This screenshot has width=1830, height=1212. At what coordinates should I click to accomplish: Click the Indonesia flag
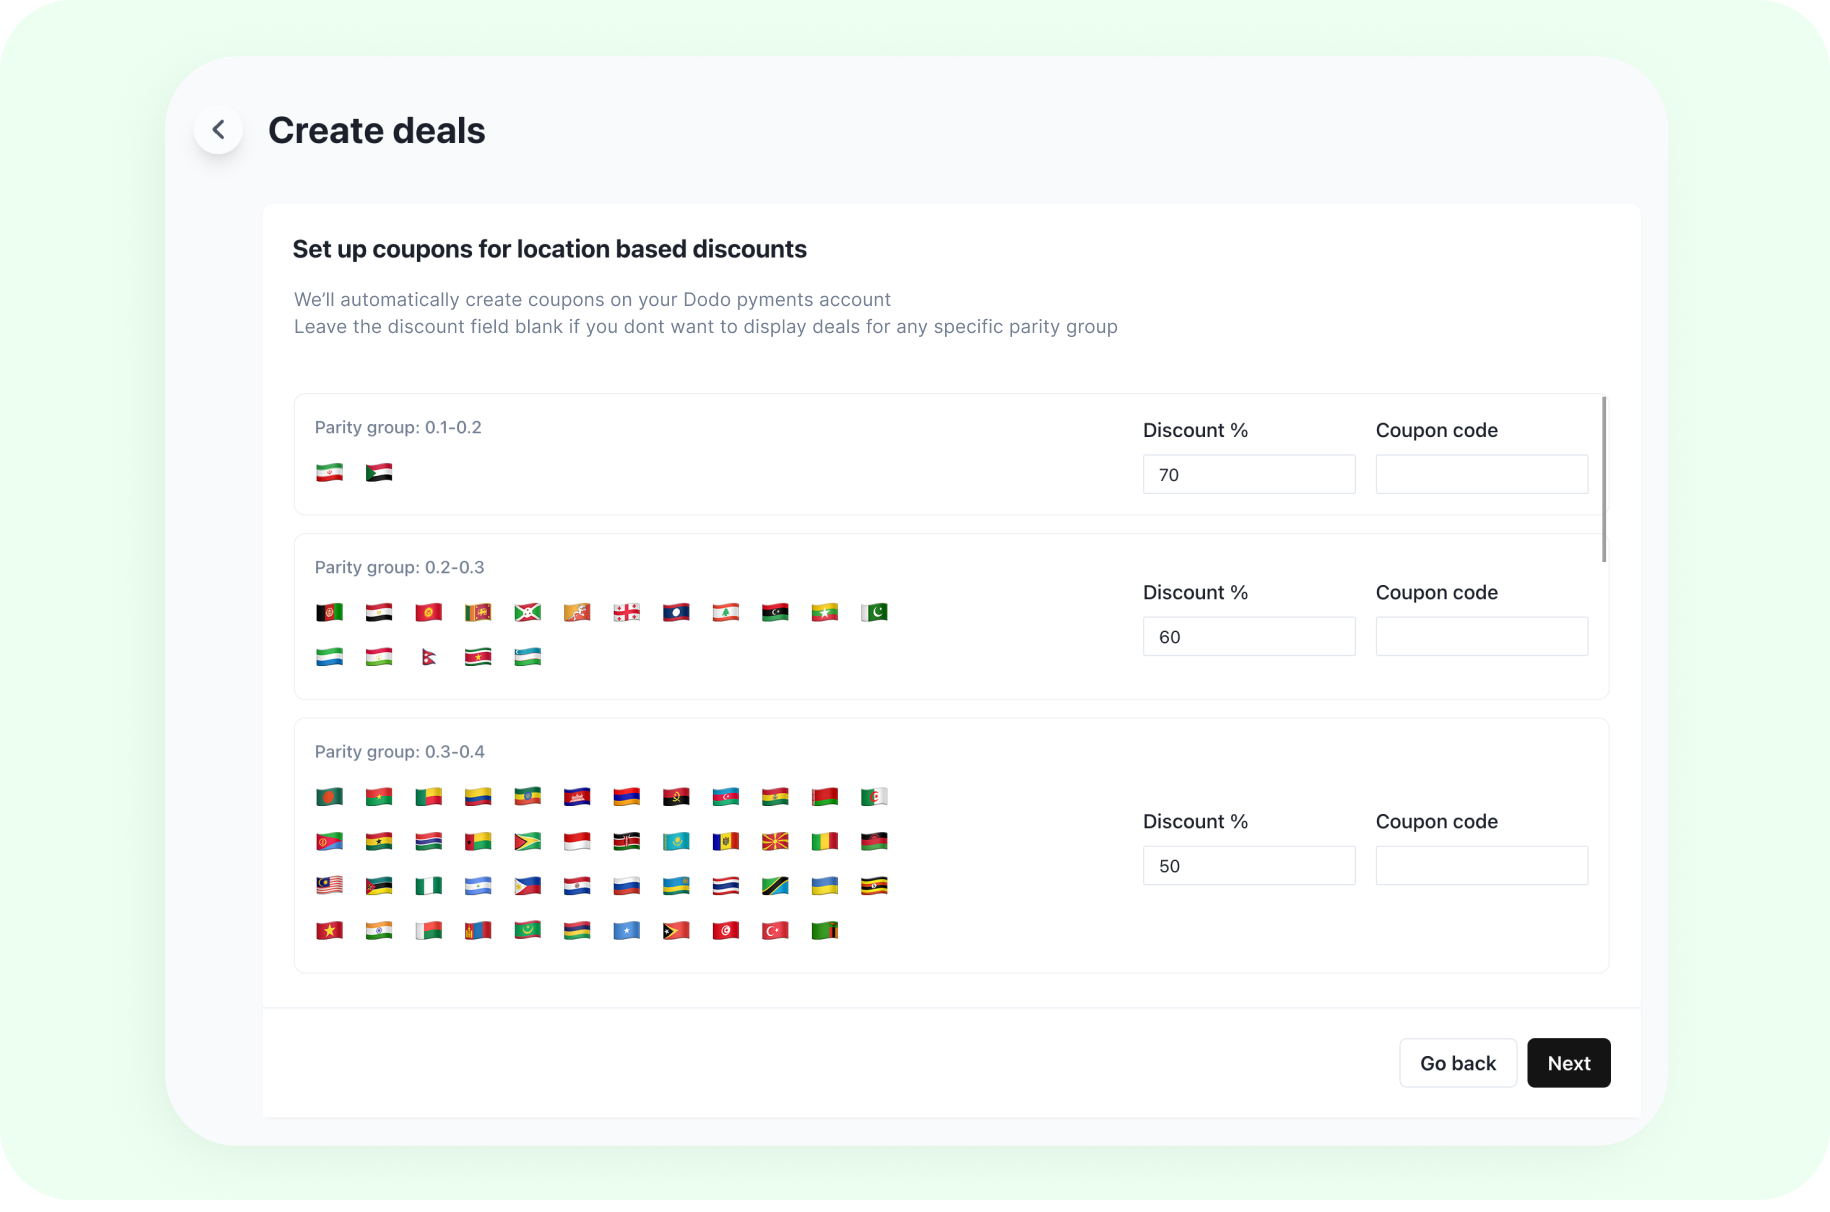pyautogui.click(x=577, y=841)
